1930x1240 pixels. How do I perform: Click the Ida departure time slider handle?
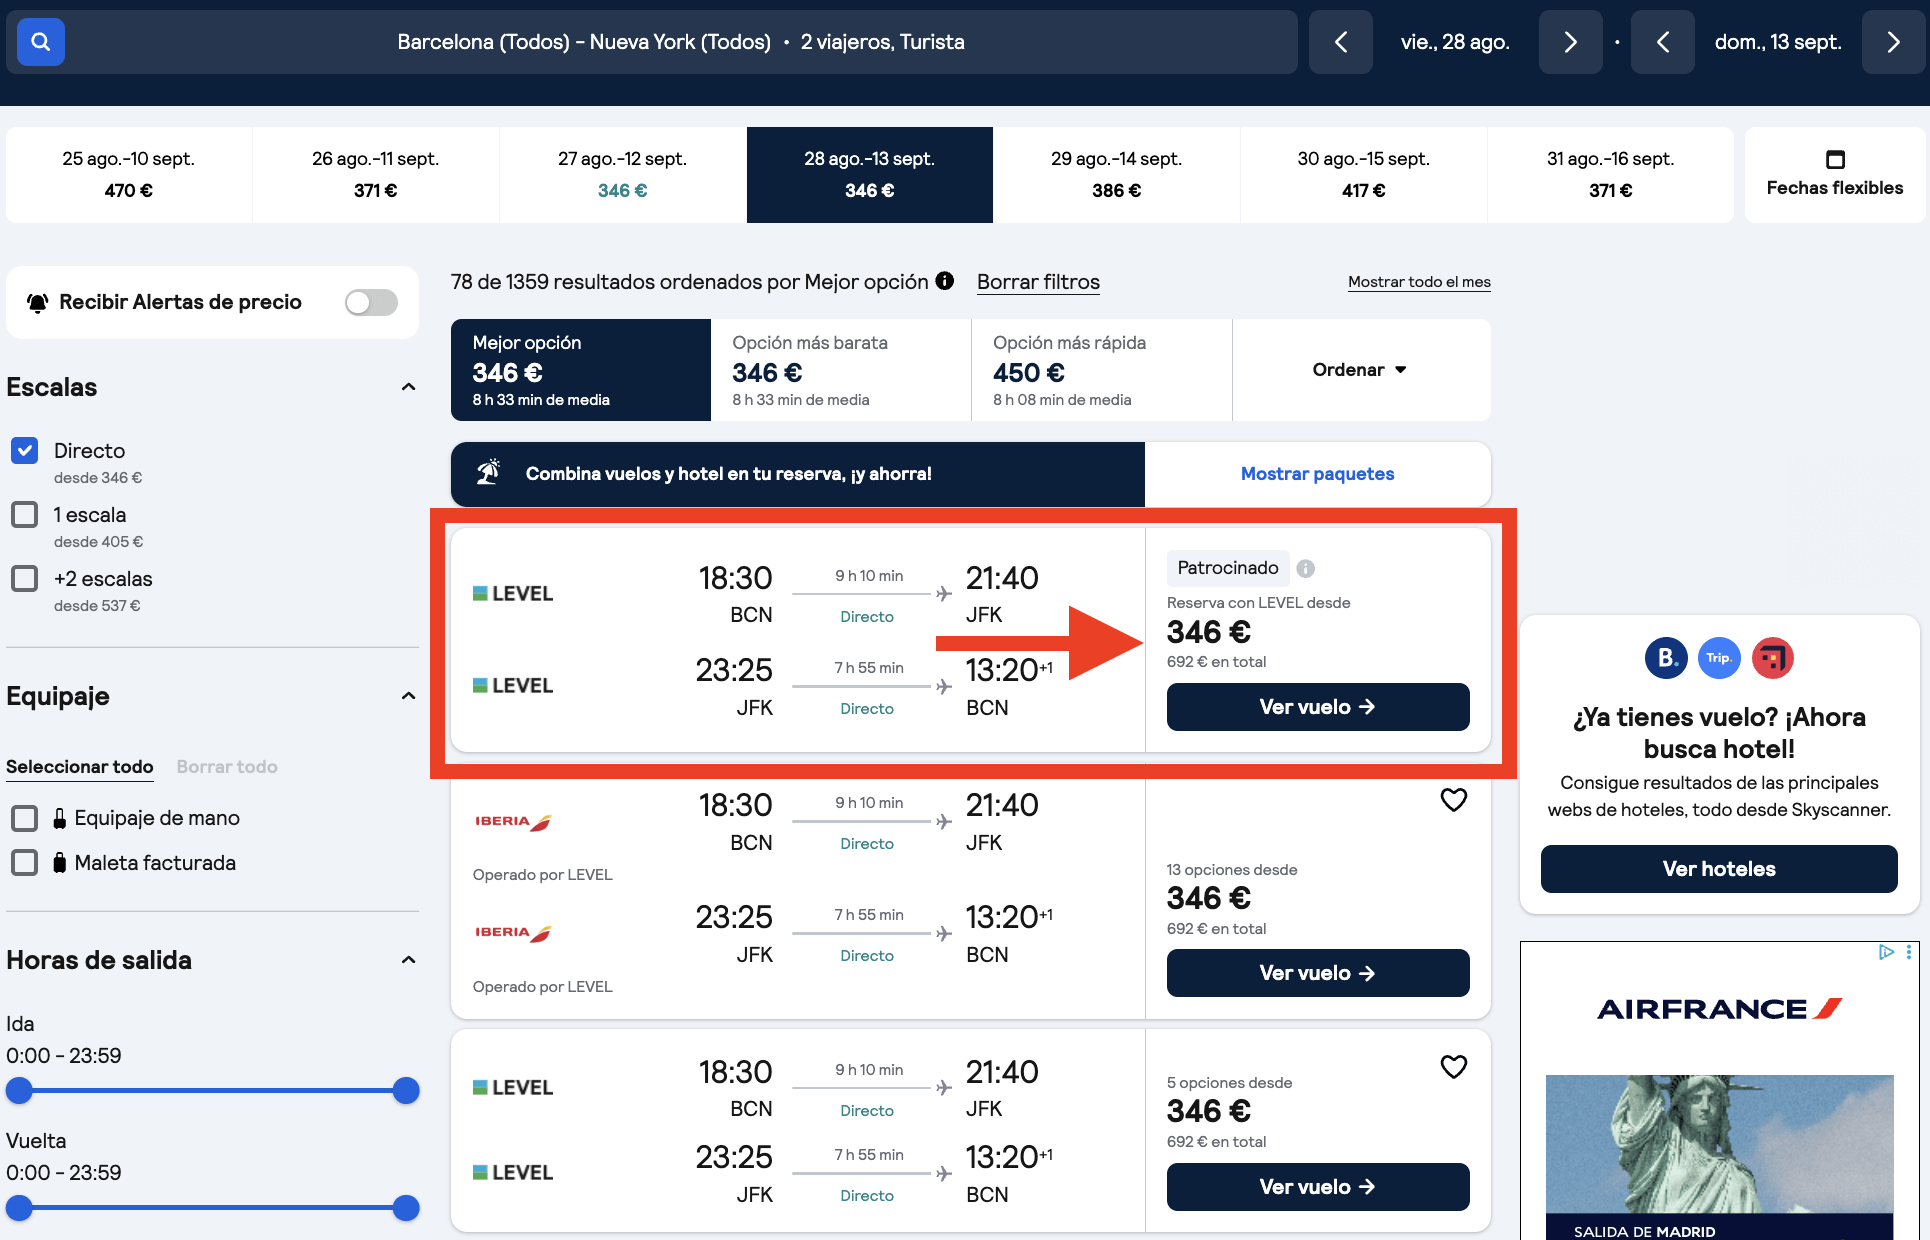point(18,1091)
